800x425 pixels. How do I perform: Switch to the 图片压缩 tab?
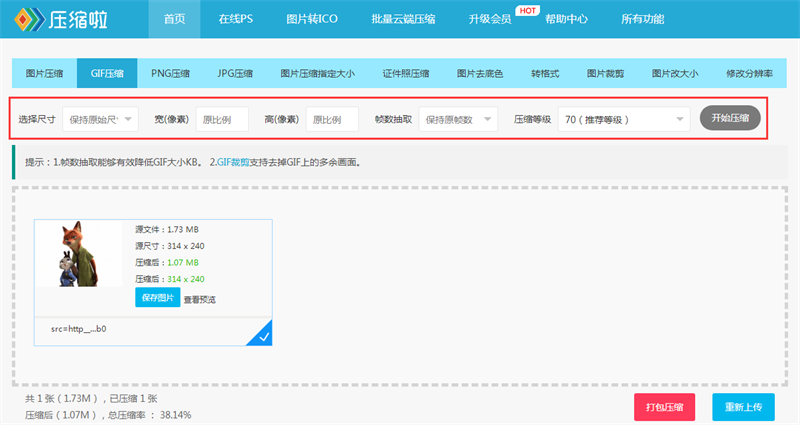click(44, 73)
